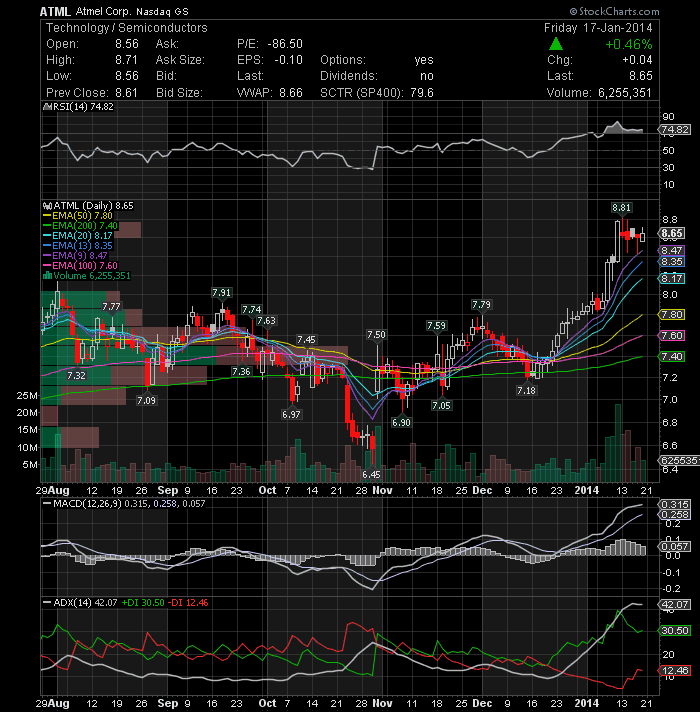Click the MACD histogram 0.057 axis tag
The width and height of the screenshot is (700, 712).
(675, 547)
